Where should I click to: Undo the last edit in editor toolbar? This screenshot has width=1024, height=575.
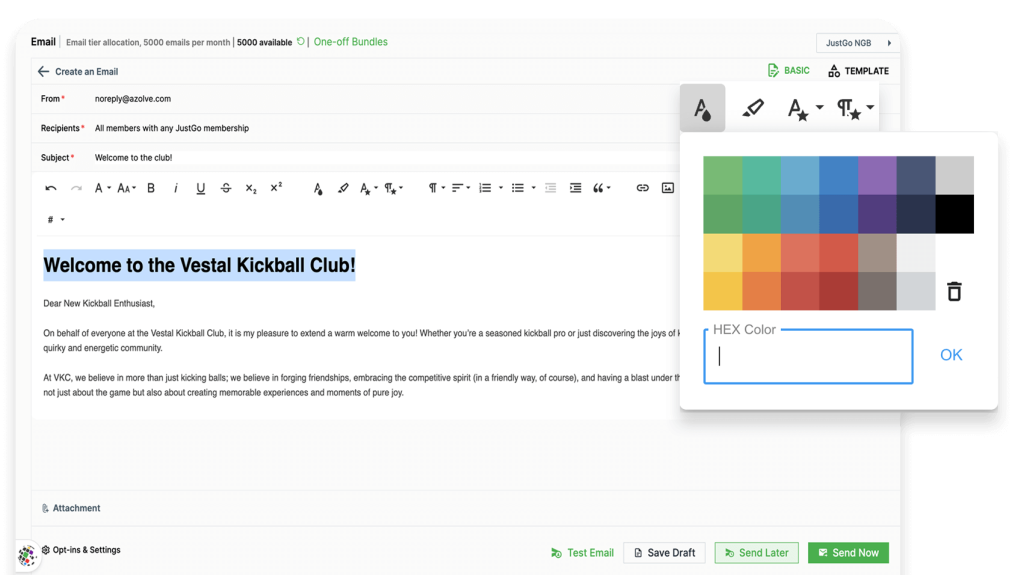50,188
